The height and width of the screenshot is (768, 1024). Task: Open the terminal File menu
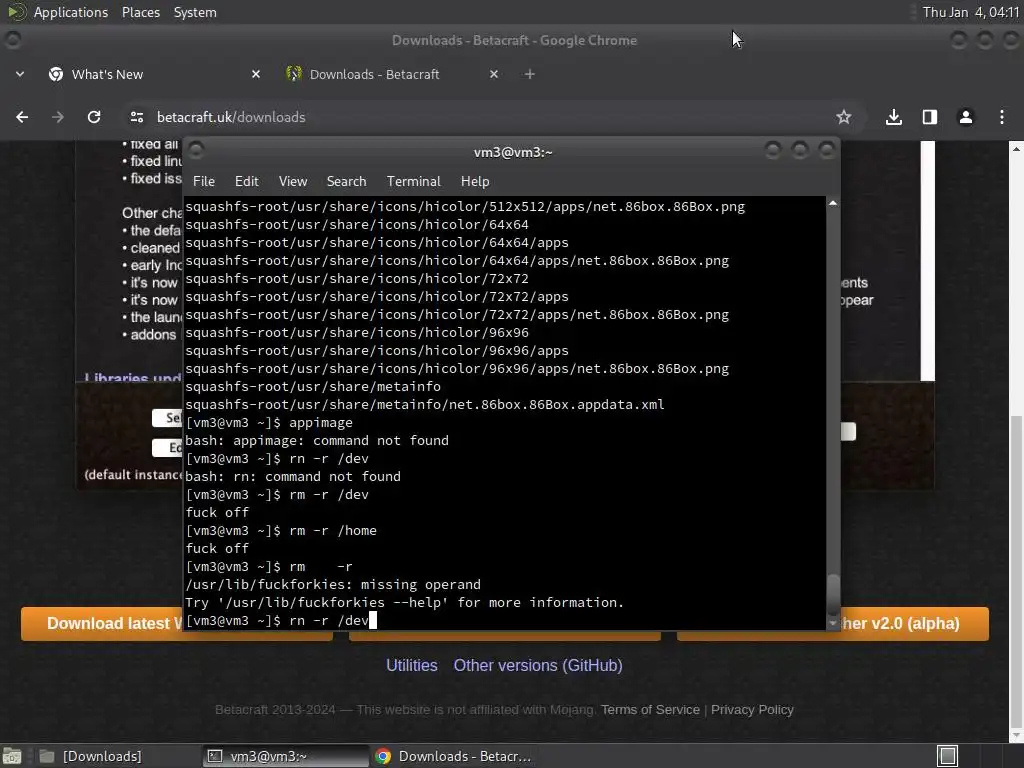[204, 182]
